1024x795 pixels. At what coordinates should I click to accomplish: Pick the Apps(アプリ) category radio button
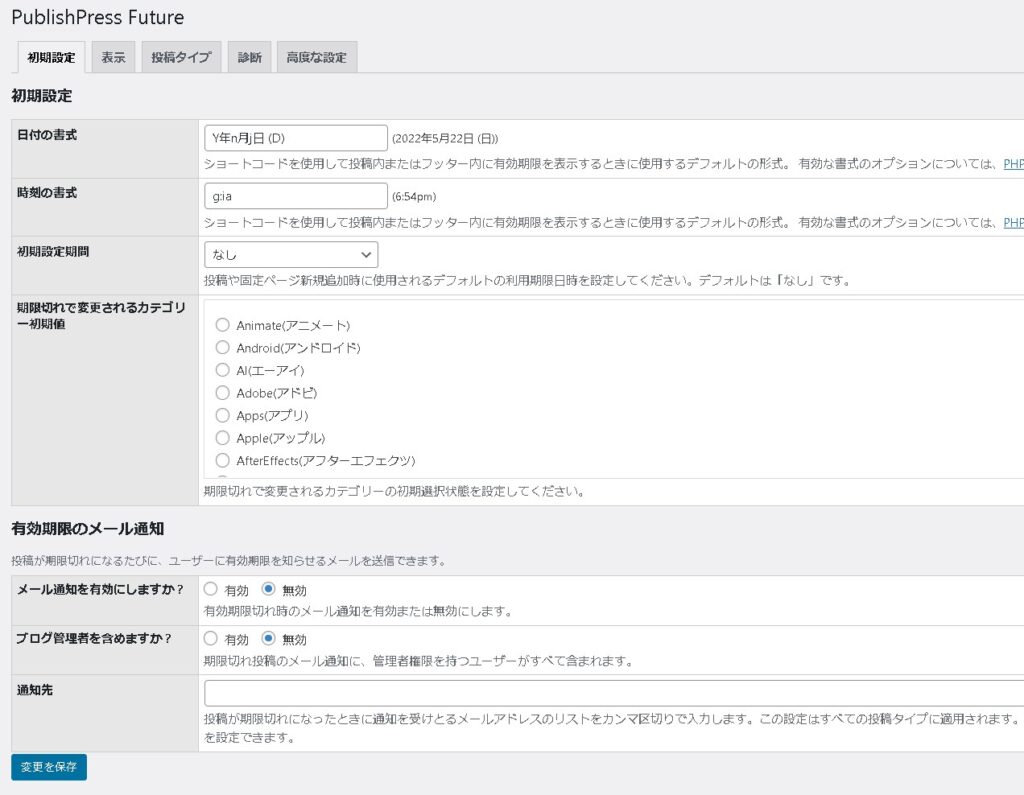point(223,415)
